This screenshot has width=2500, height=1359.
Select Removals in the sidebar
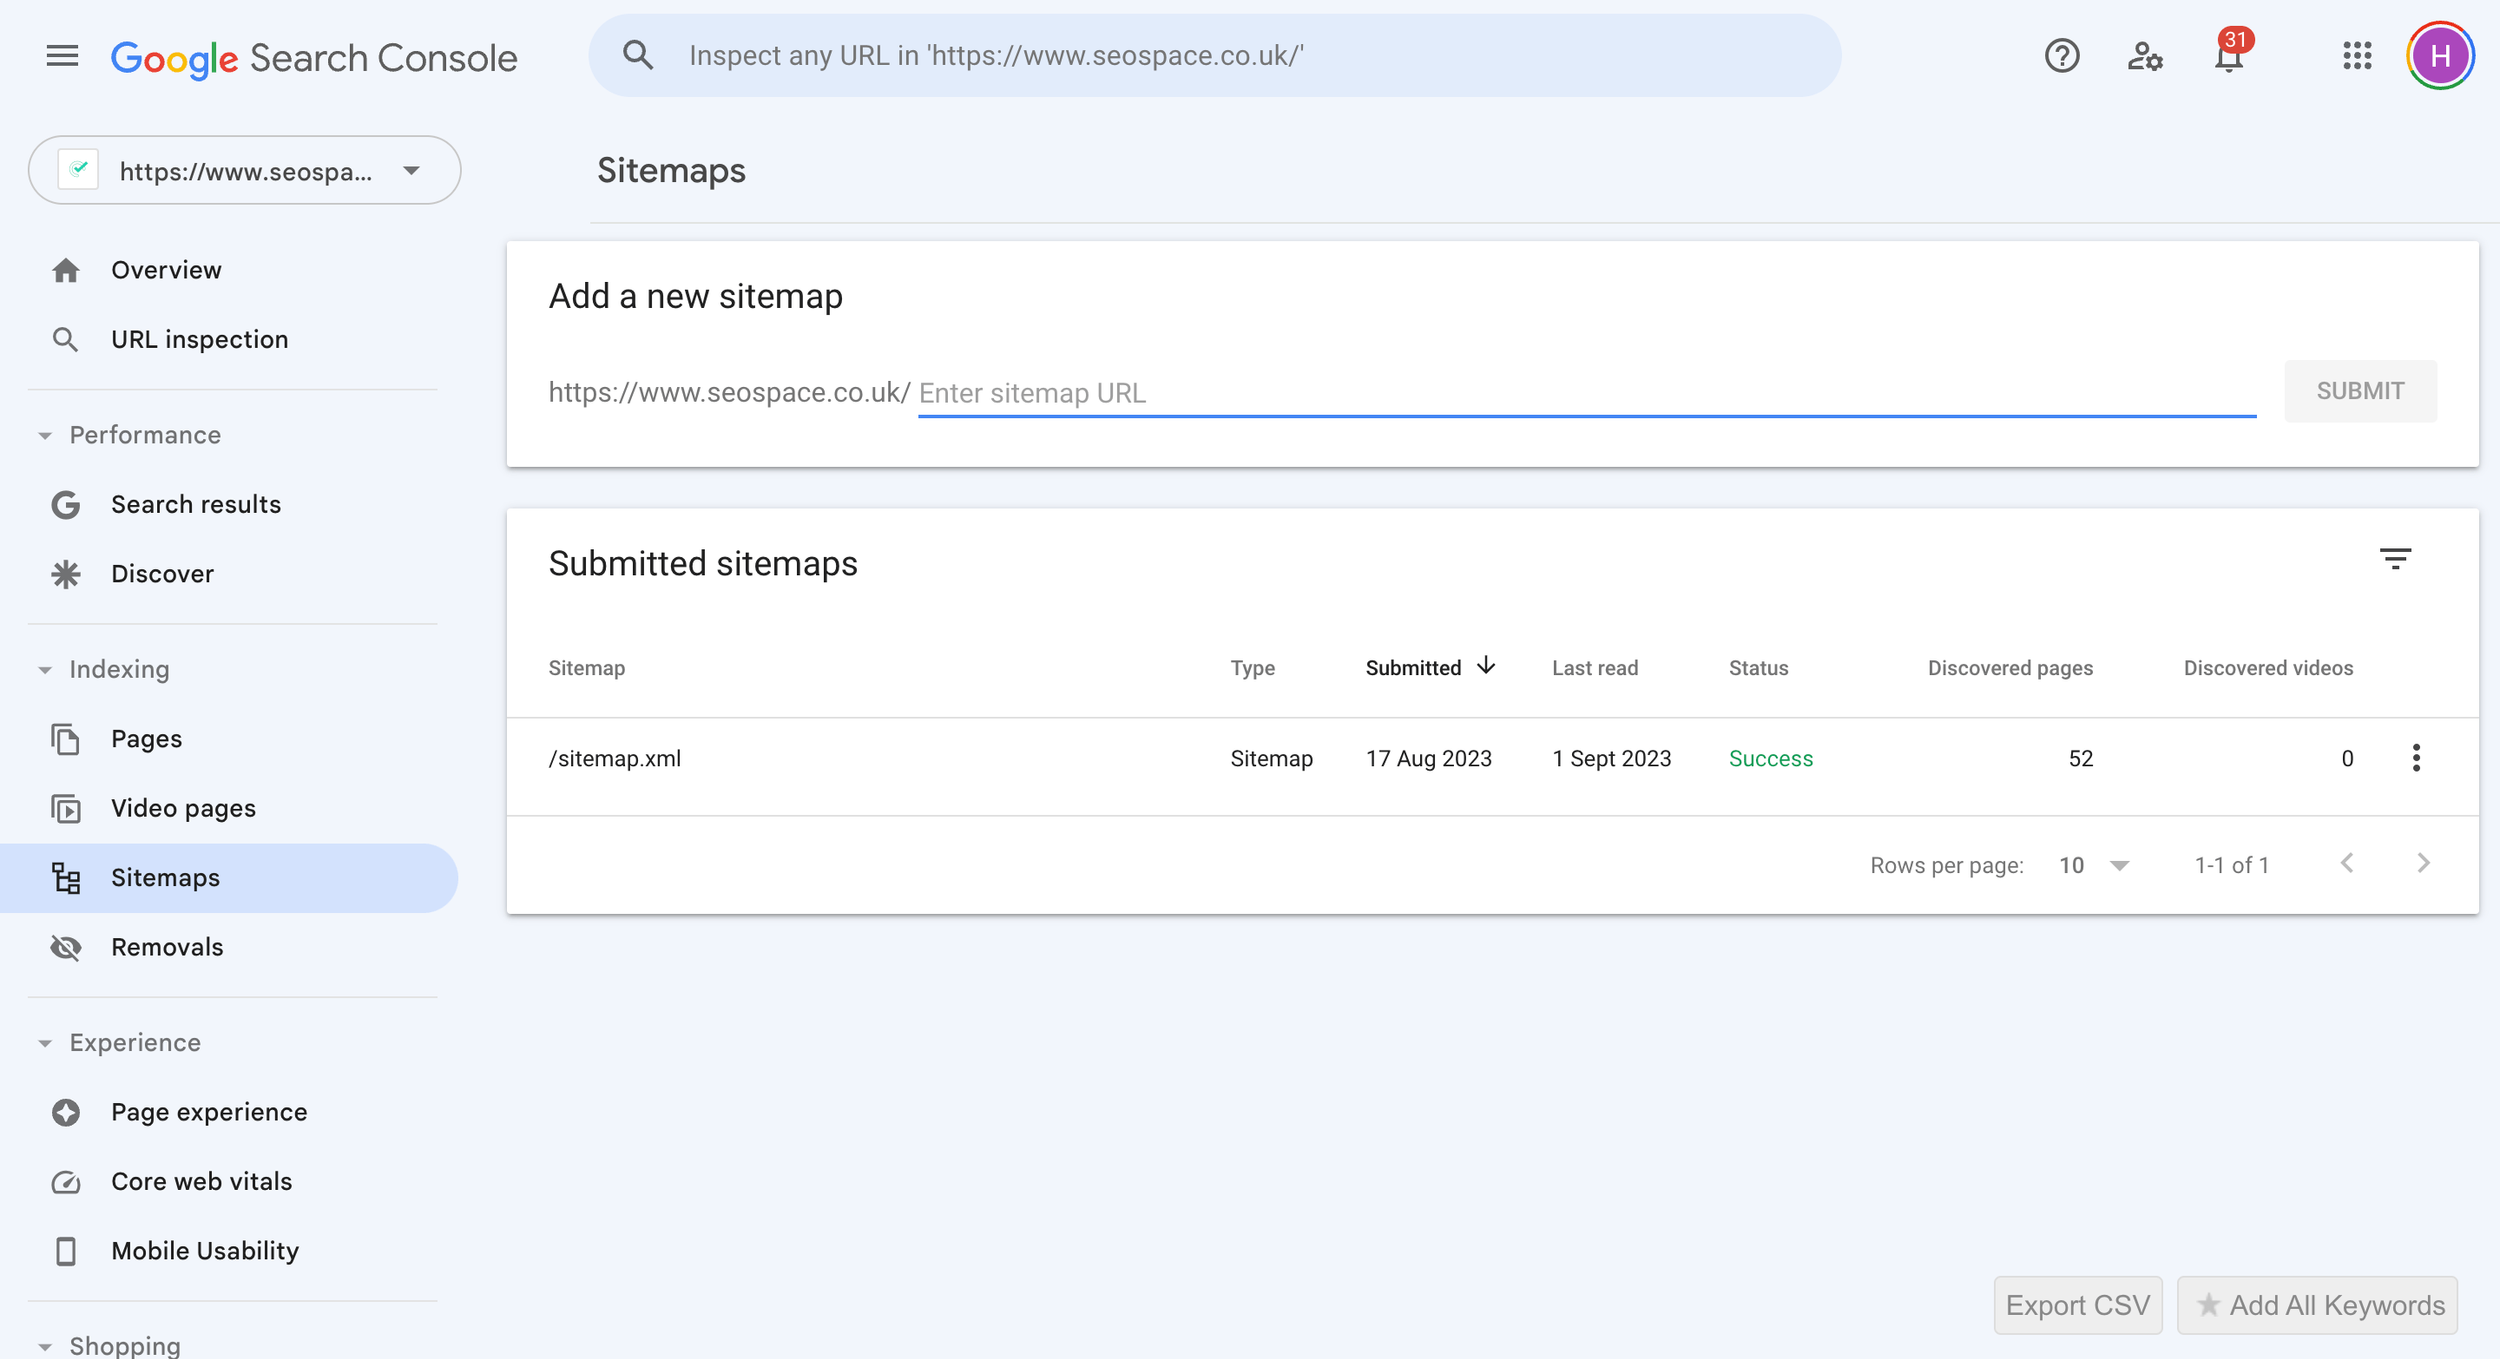(167, 946)
